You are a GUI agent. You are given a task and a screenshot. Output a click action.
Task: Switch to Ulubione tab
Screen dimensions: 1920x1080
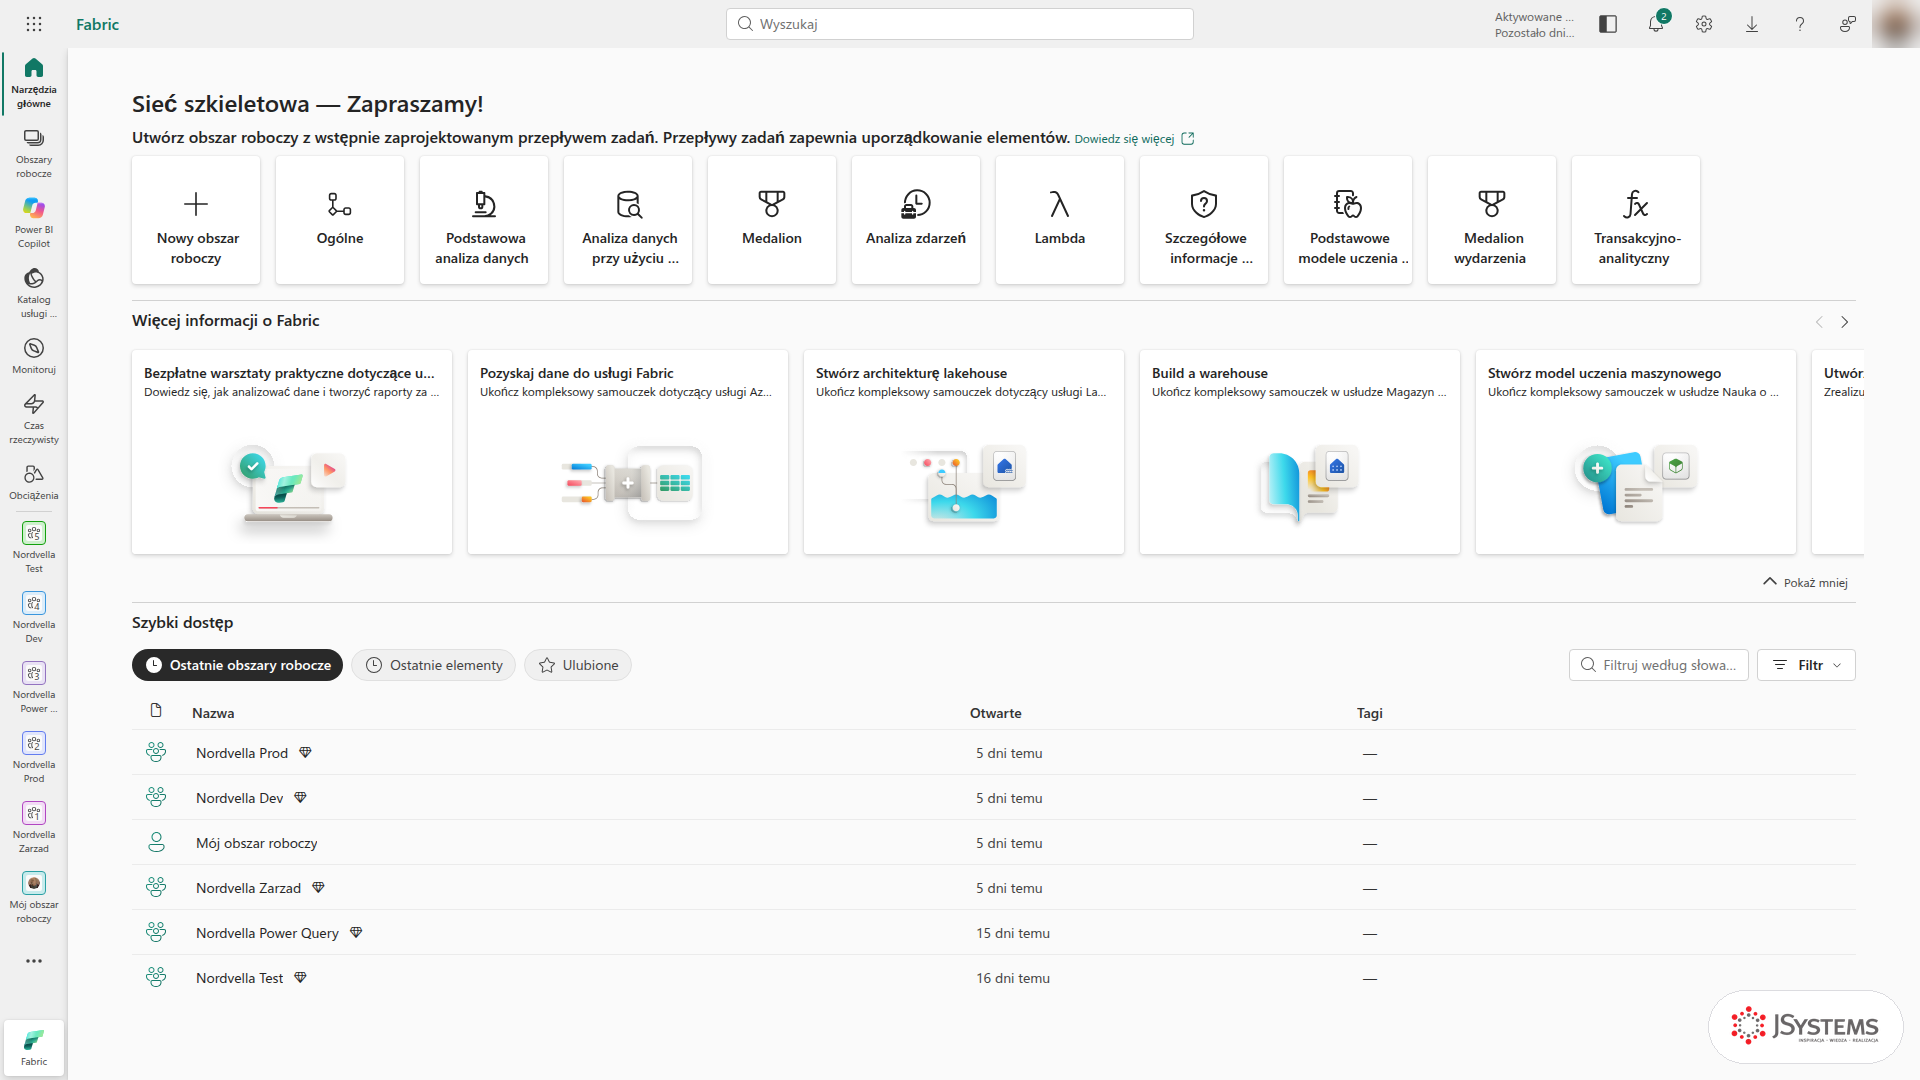pyautogui.click(x=578, y=665)
